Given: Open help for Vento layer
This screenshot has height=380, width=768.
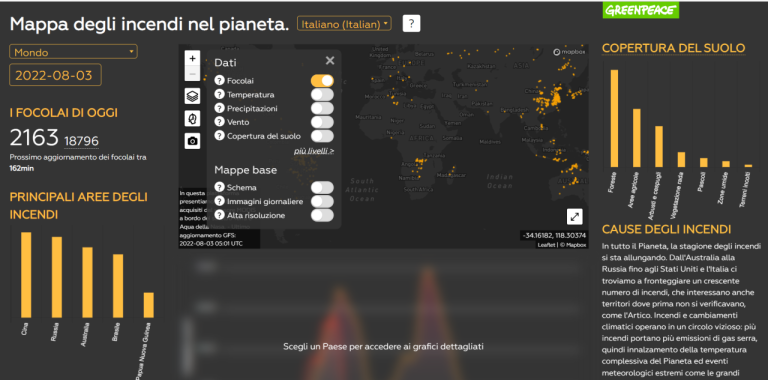Looking at the screenshot, I should [219, 122].
